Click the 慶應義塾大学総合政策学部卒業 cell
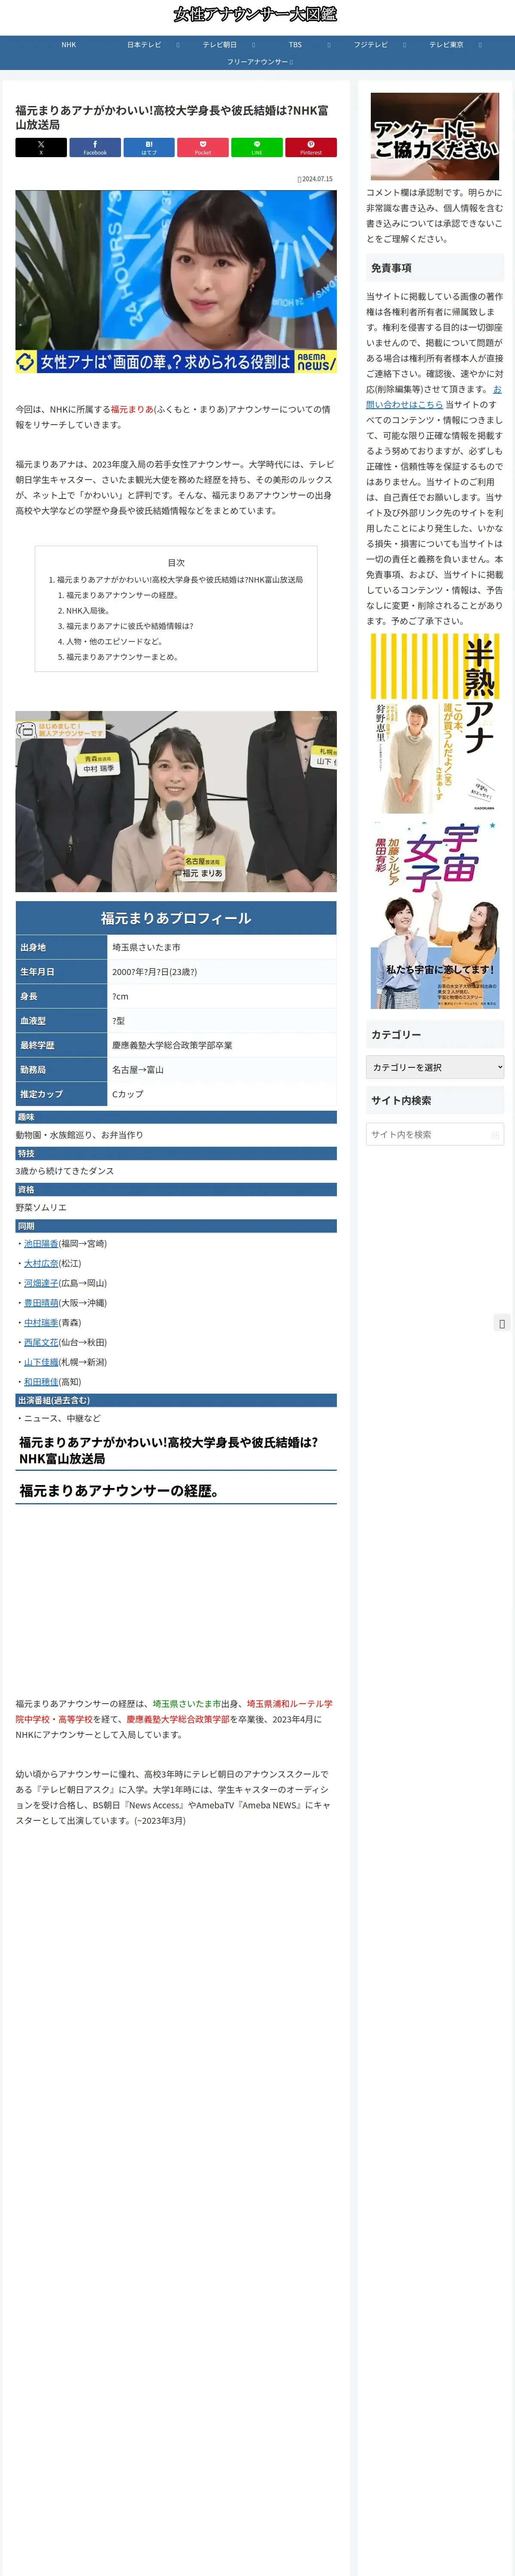 pos(222,1045)
